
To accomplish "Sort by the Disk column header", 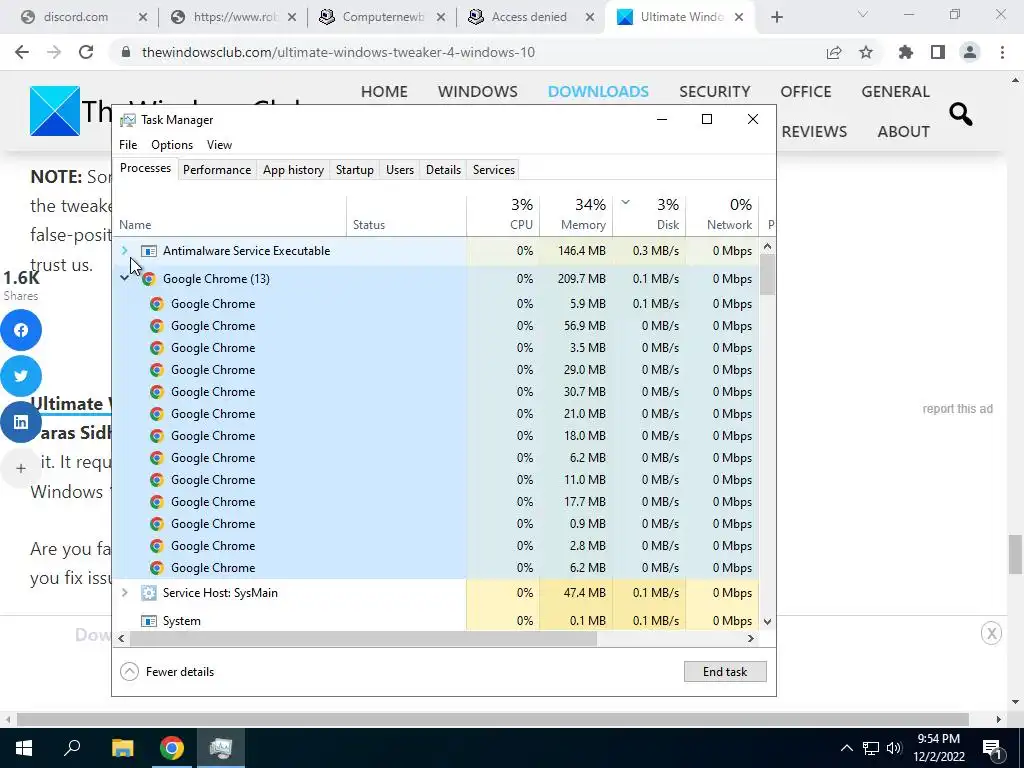I will pos(649,215).
